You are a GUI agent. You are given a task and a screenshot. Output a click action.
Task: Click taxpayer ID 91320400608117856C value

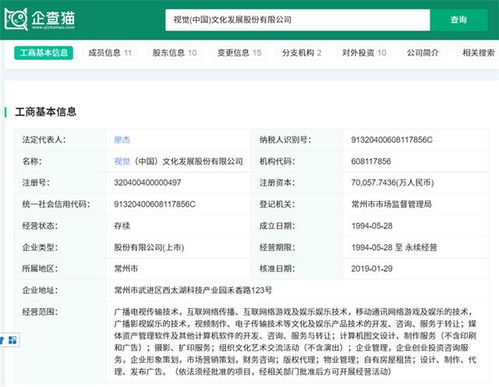[392, 140]
